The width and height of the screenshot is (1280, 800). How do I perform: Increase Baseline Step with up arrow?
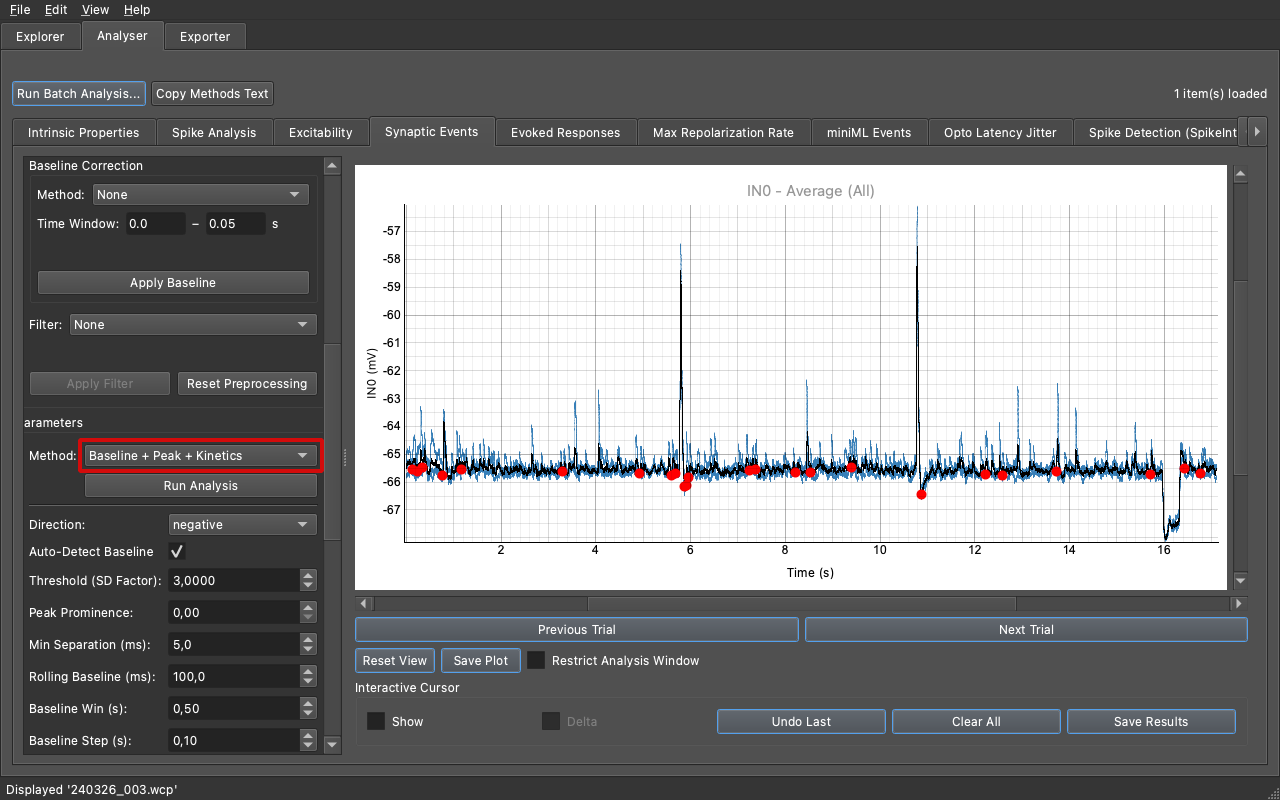[309, 735]
